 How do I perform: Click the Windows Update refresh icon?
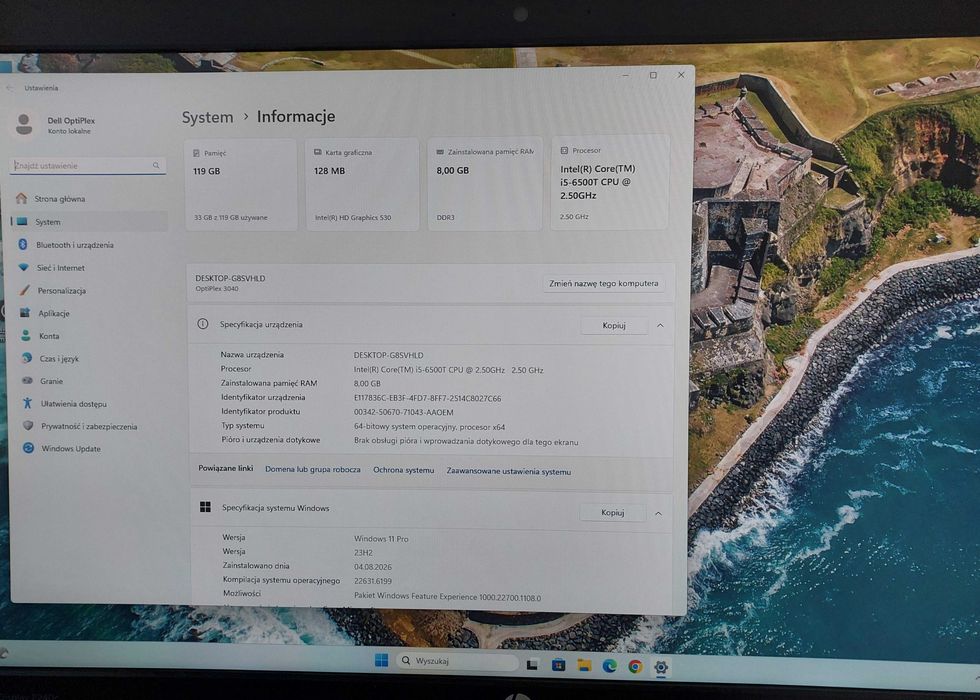tap(28, 448)
